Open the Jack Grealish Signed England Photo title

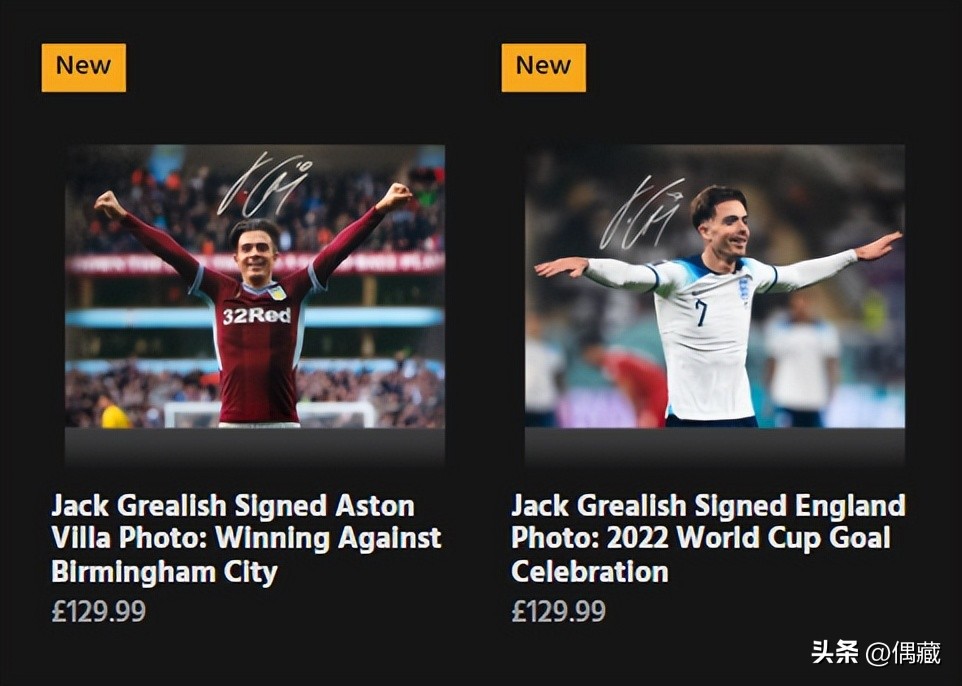point(708,538)
